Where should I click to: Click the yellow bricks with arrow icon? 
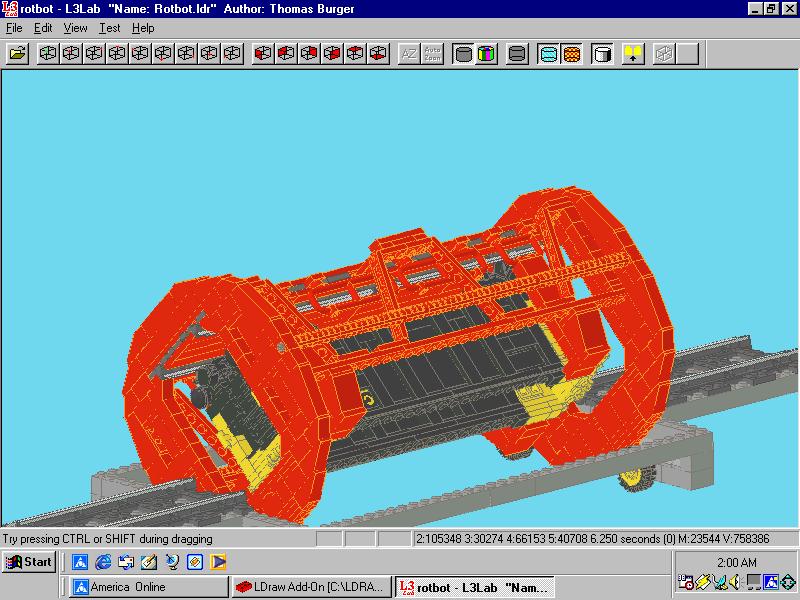coord(633,54)
